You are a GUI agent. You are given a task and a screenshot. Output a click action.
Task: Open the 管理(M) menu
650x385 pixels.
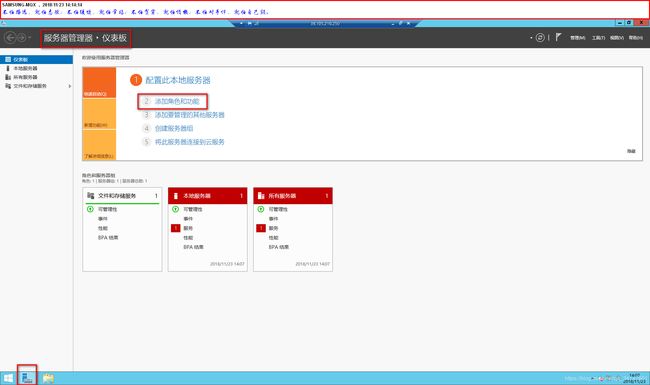[x=577, y=38]
